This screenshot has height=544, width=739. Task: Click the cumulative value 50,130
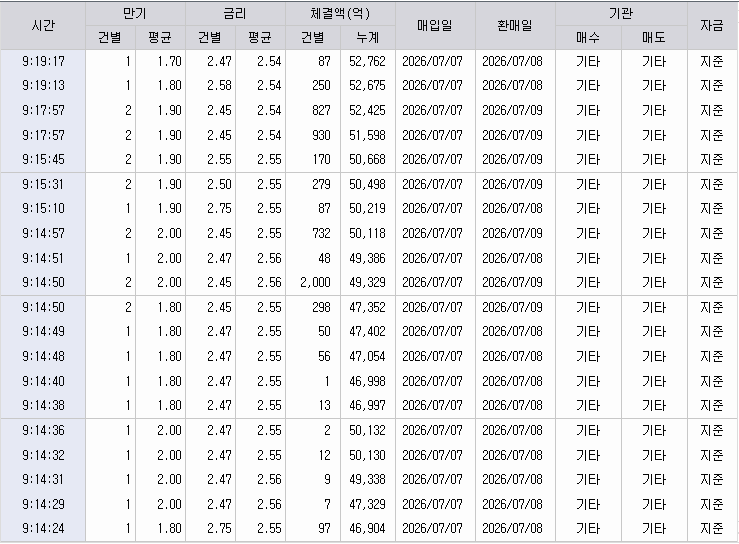coord(367,455)
